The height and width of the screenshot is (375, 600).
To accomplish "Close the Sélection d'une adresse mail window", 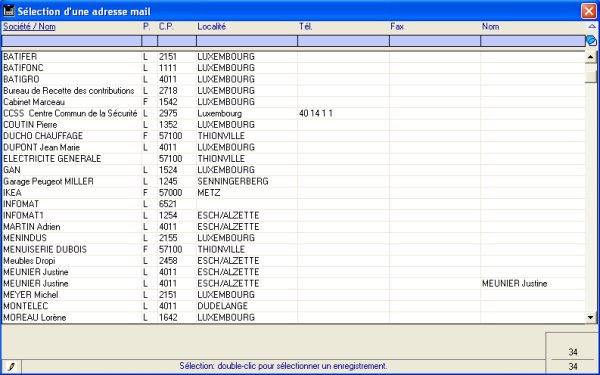I will click(589, 11).
